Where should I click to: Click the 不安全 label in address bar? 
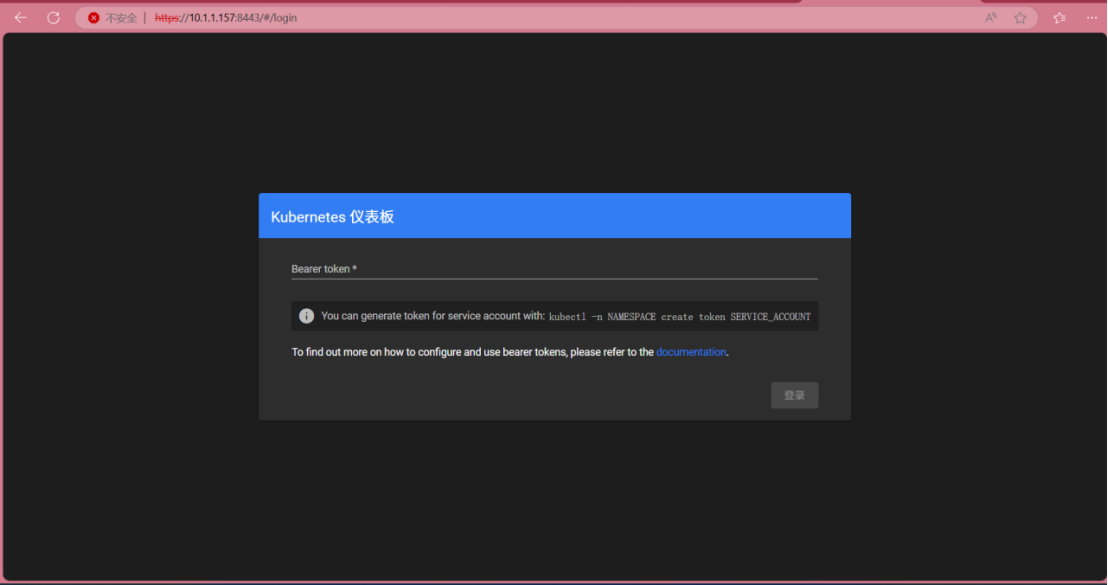click(121, 18)
